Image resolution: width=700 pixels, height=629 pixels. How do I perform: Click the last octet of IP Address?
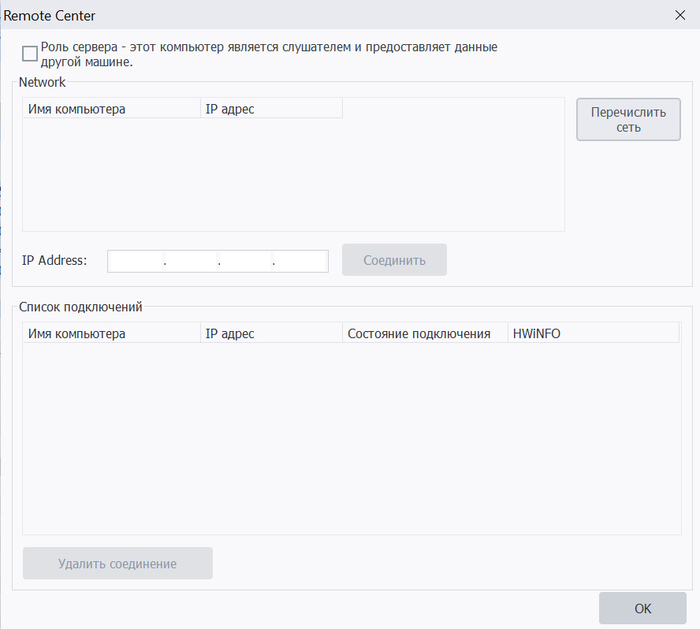(300, 261)
